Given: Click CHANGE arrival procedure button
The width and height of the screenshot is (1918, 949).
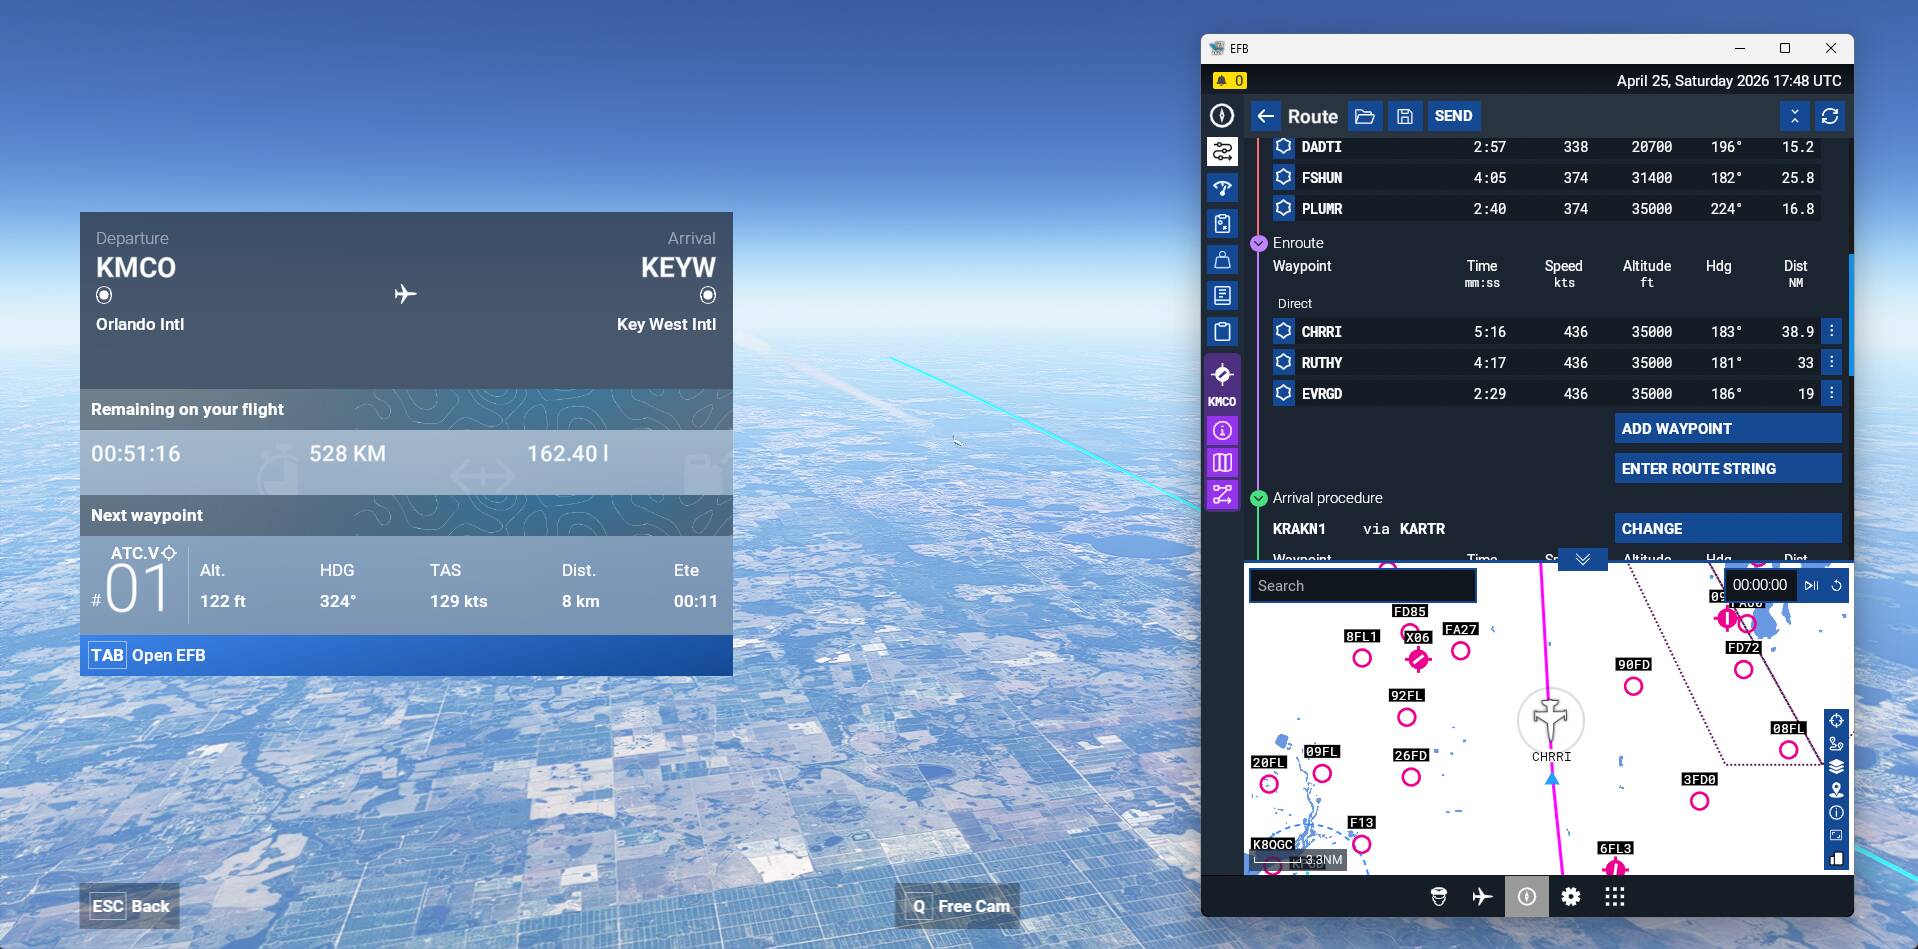Looking at the screenshot, I should (x=1728, y=529).
